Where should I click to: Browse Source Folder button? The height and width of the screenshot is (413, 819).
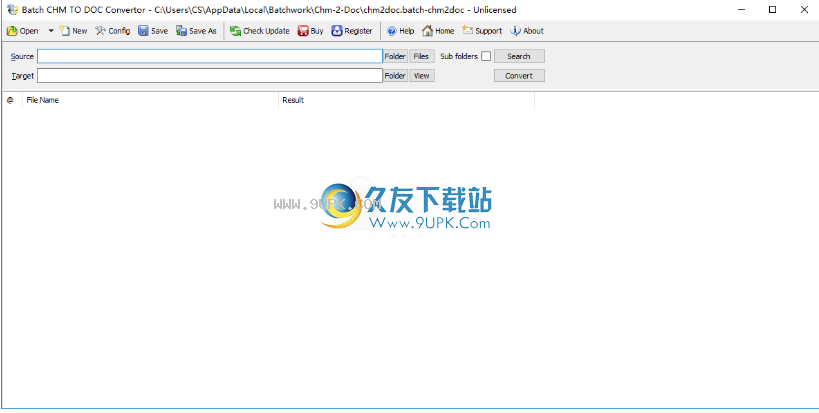pyautogui.click(x=395, y=56)
